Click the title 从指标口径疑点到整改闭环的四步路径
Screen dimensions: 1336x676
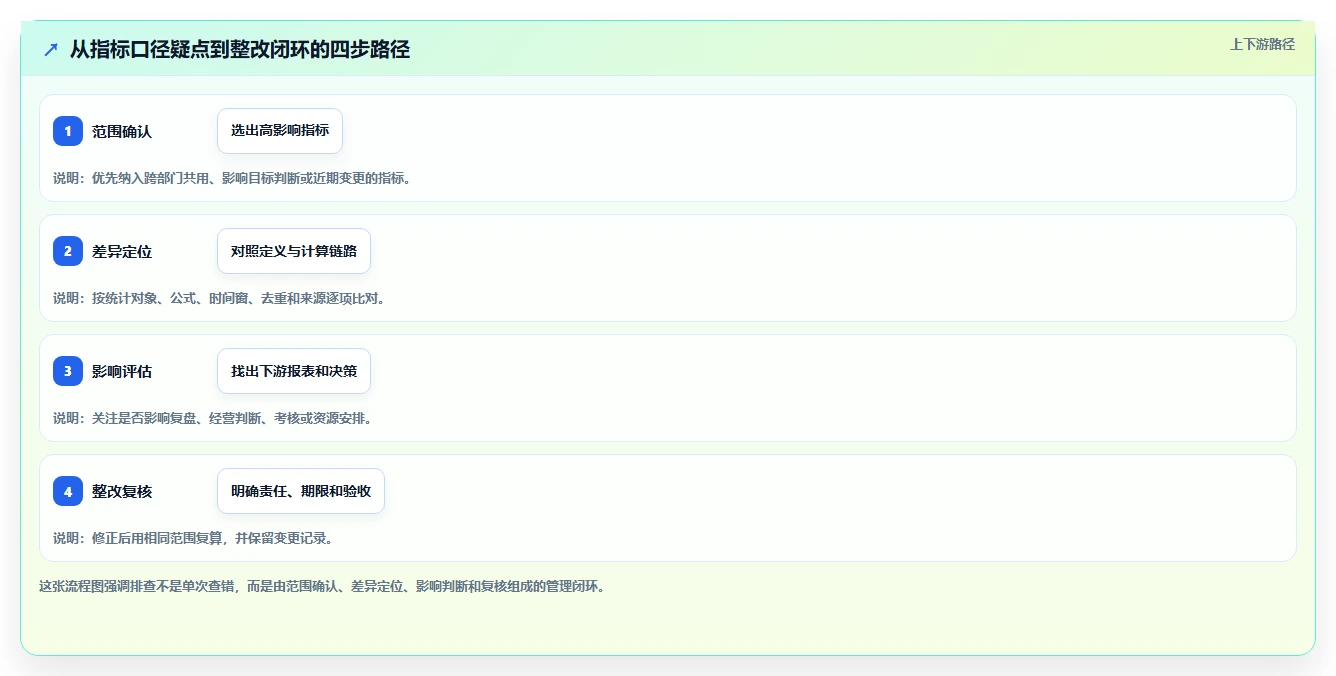(240, 49)
